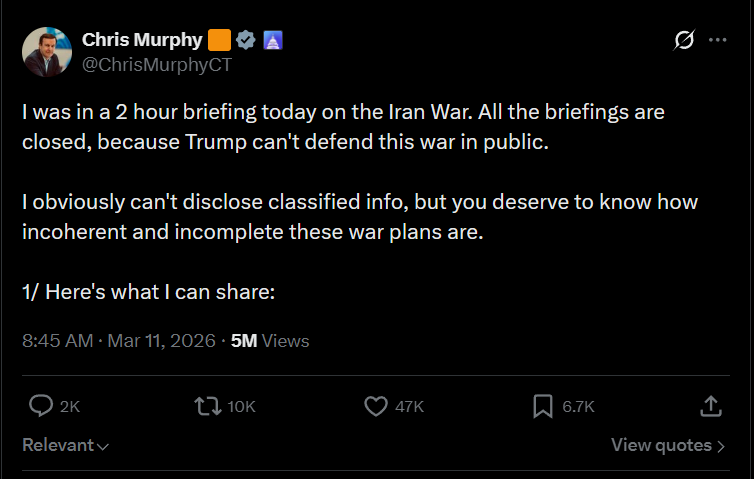Click the Grok explain icon at top right
The height and width of the screenshot is (479, 754).
[685, 40]
